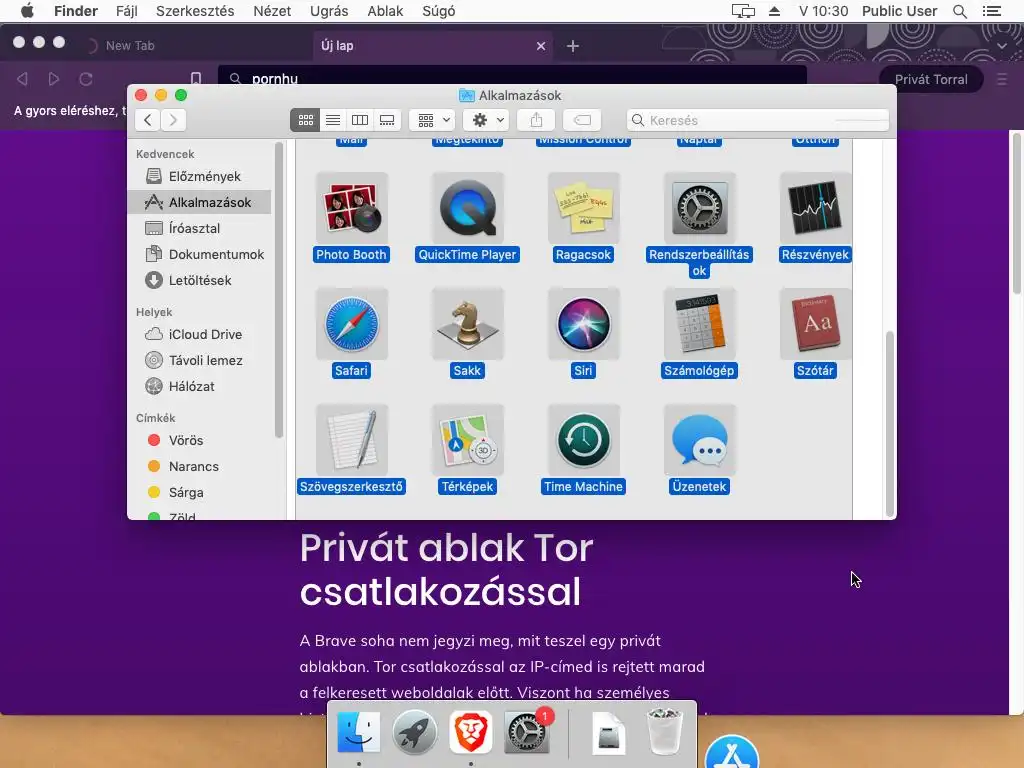Open the Photo Booth application icon

351,208
